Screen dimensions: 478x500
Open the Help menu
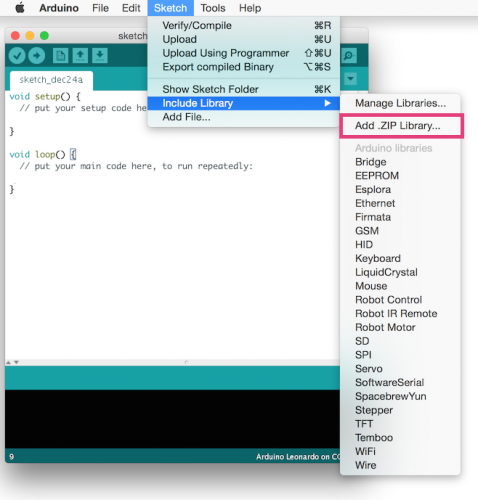click(250, 8)
